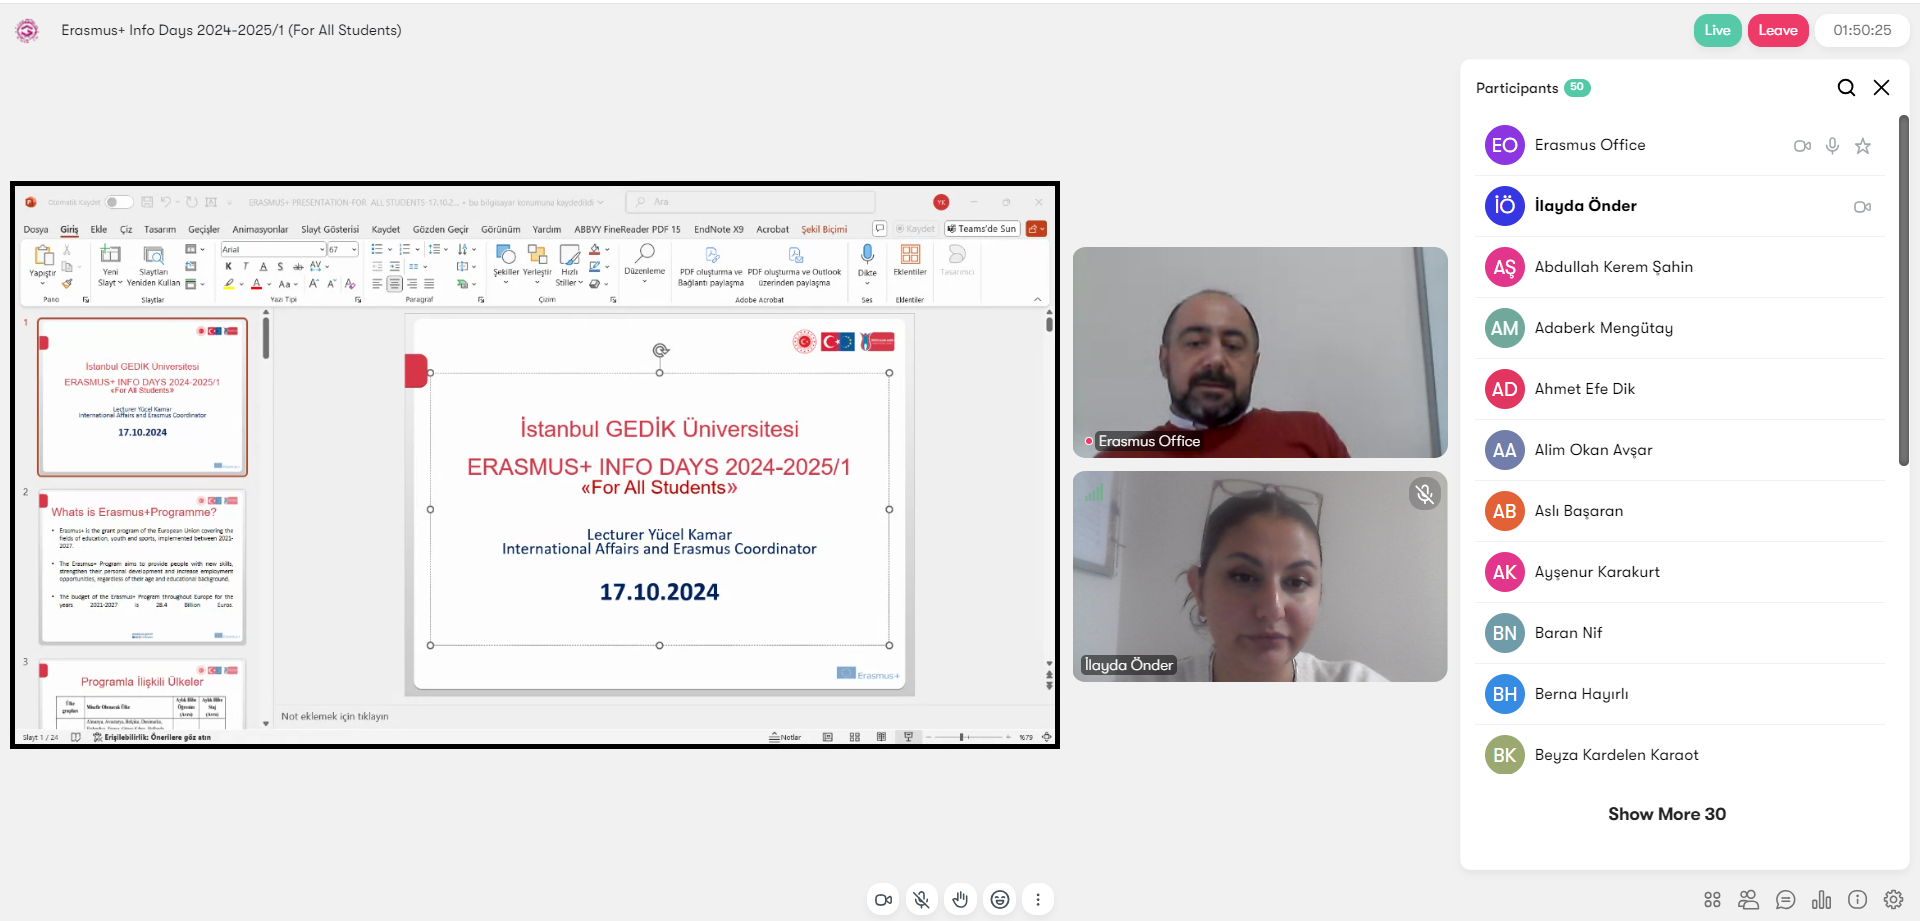Screen dimensions: 1920x921
Task: Click PDF oluşturma ve Bağlantı paylaşma
Action: pyautogui.click(x=711, y=266)
